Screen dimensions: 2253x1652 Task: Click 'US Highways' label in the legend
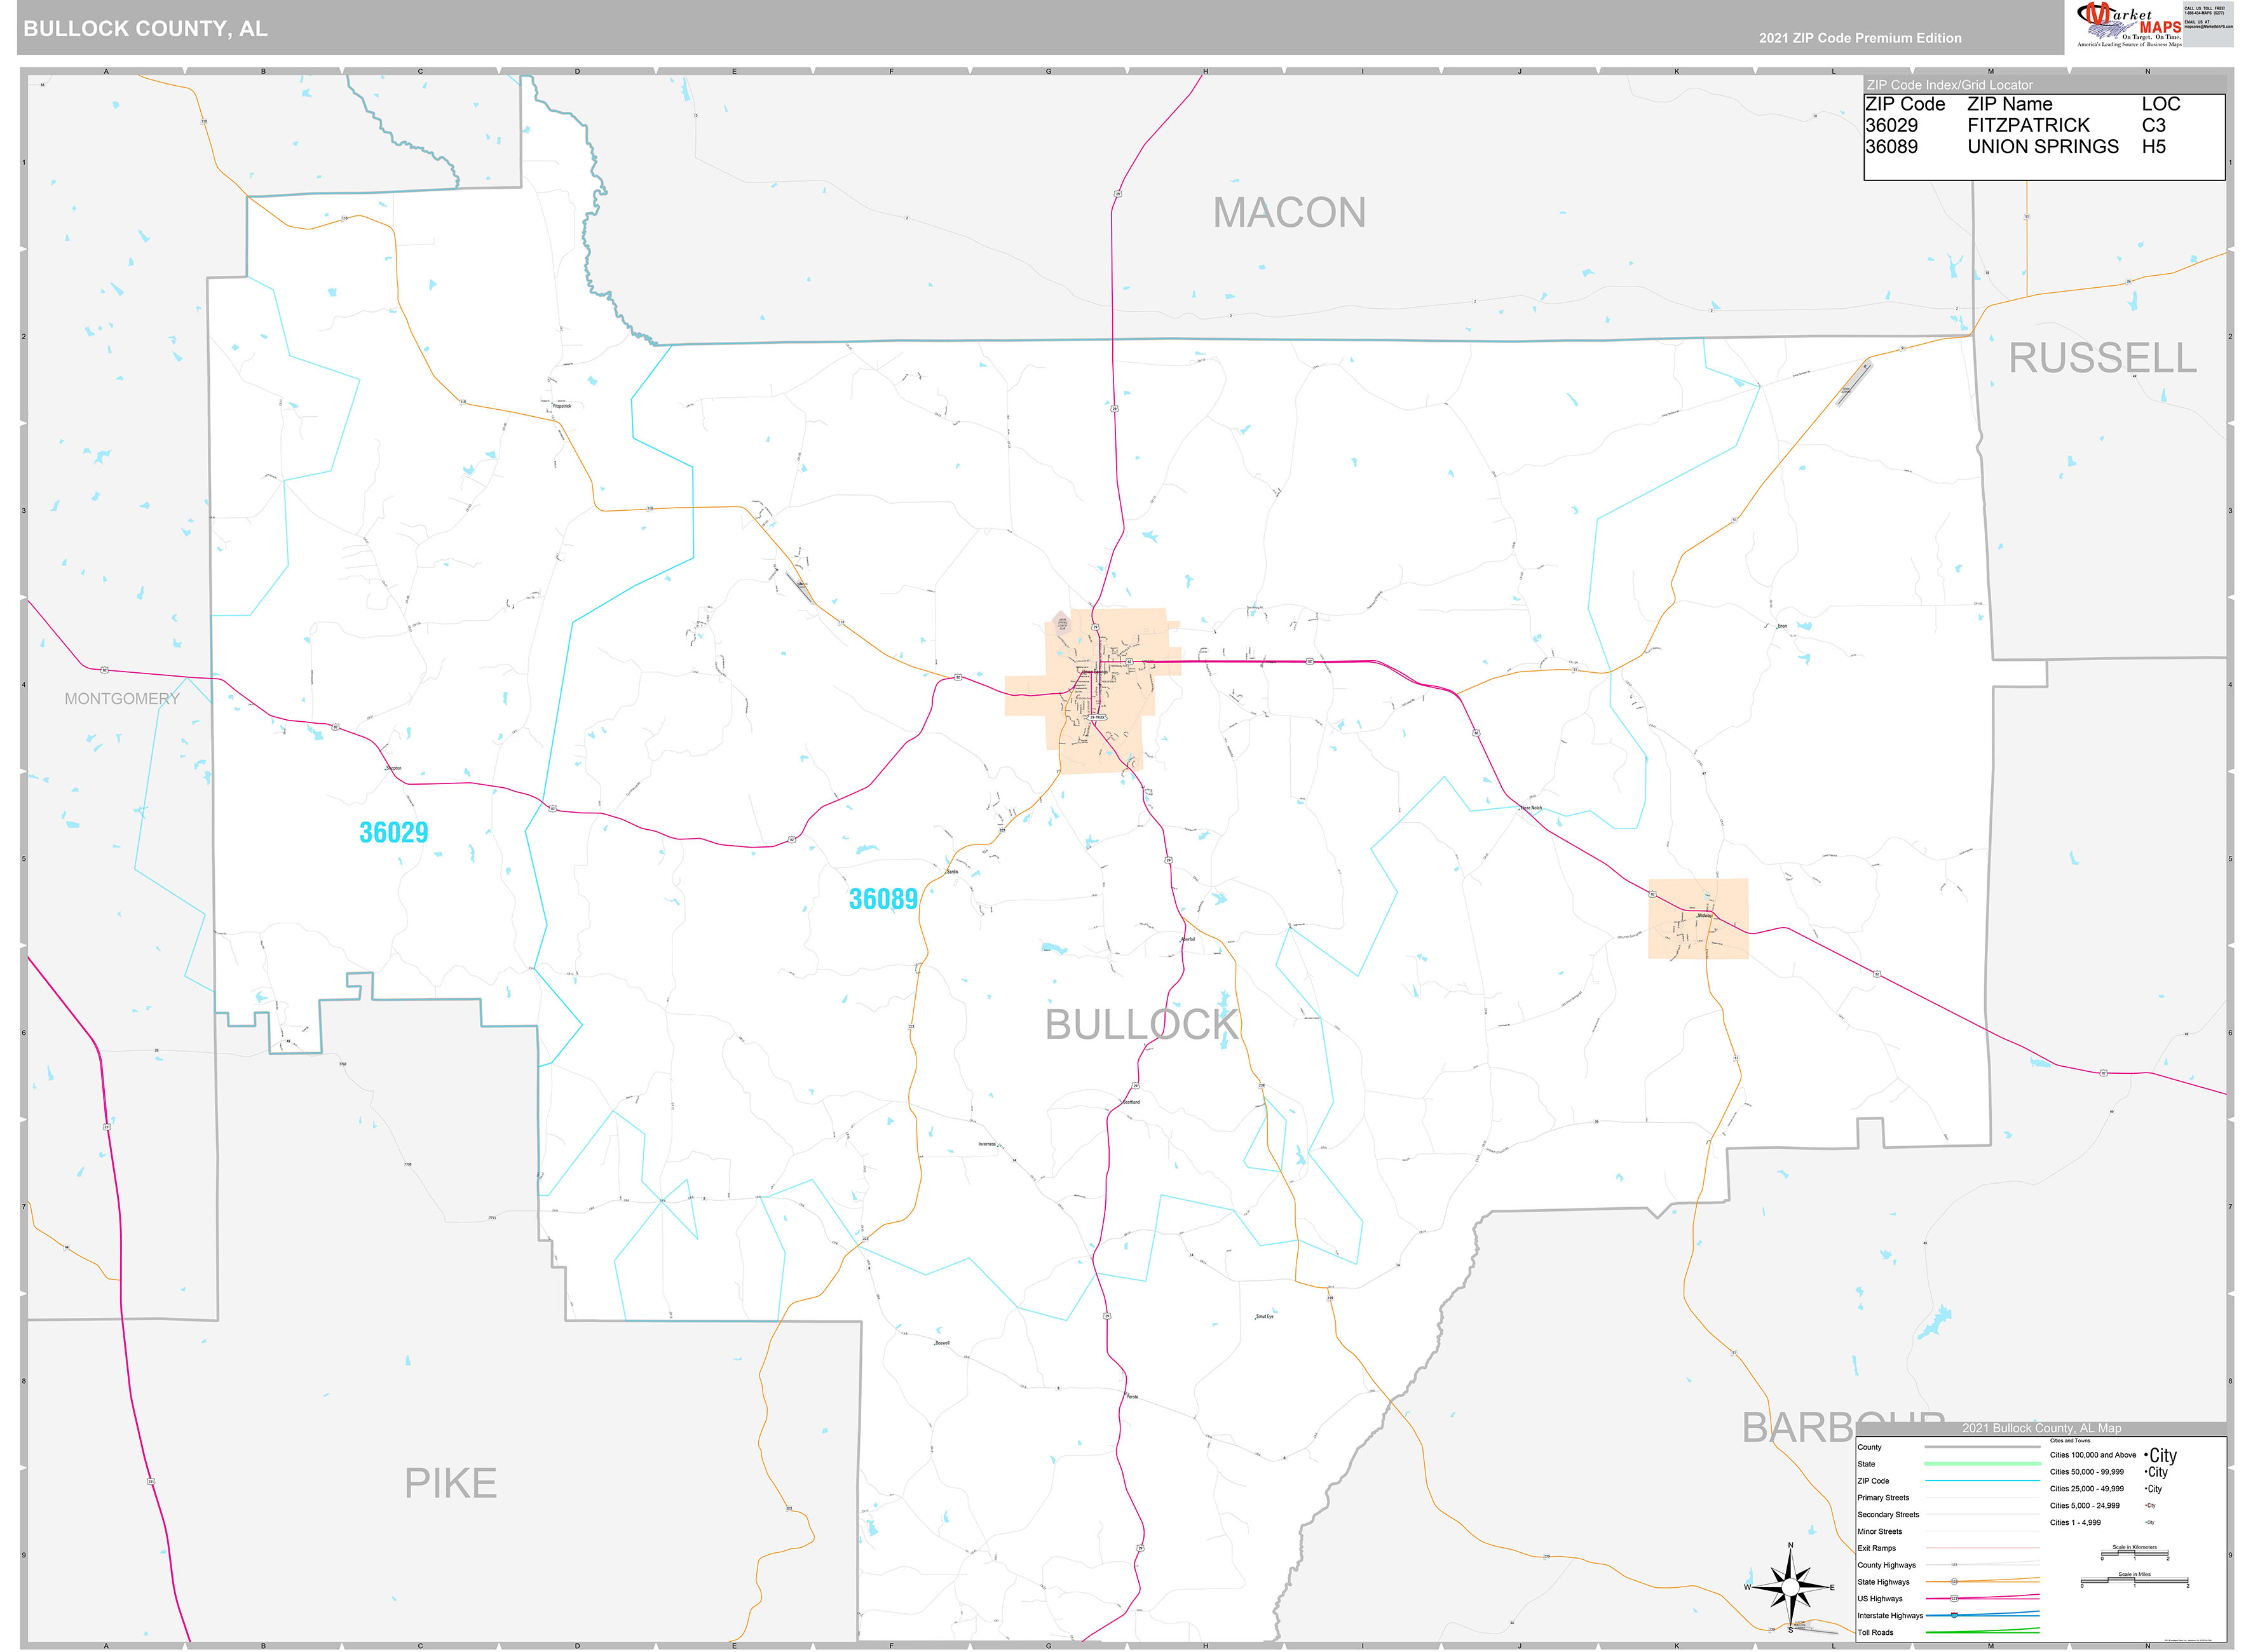tap(1879, 1599)
